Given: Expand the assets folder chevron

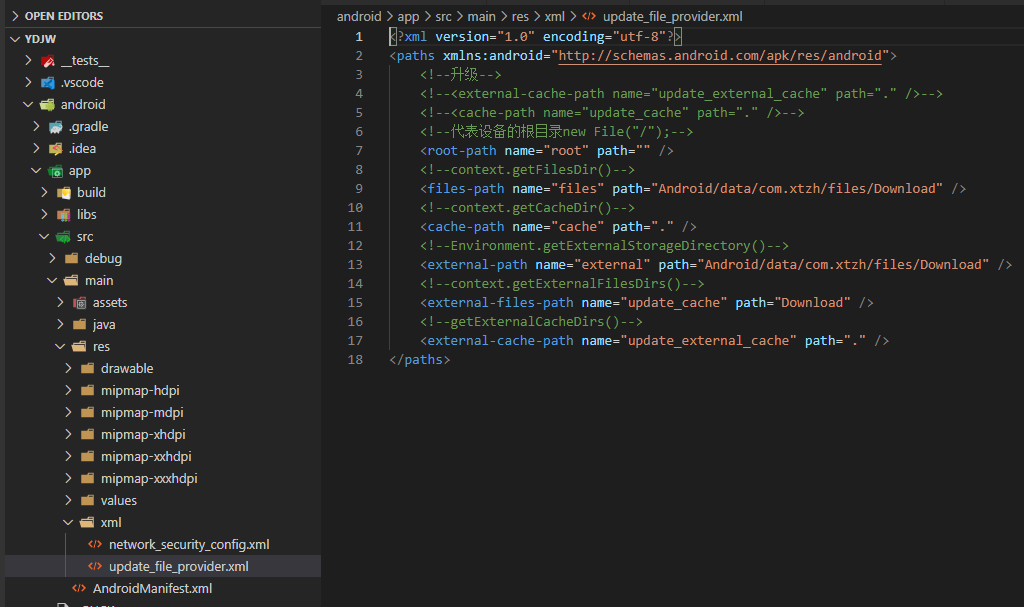Looking at the screenshot, I should [61, 302].
